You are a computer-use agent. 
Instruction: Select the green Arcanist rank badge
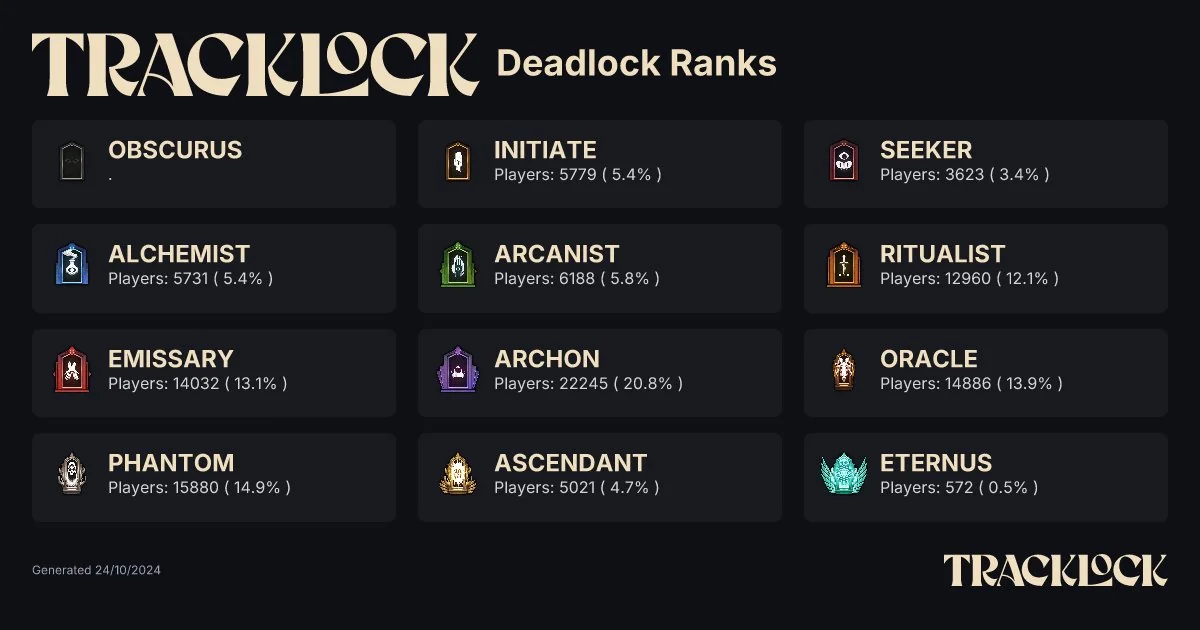pyautogui.click(x=457, y=266)
